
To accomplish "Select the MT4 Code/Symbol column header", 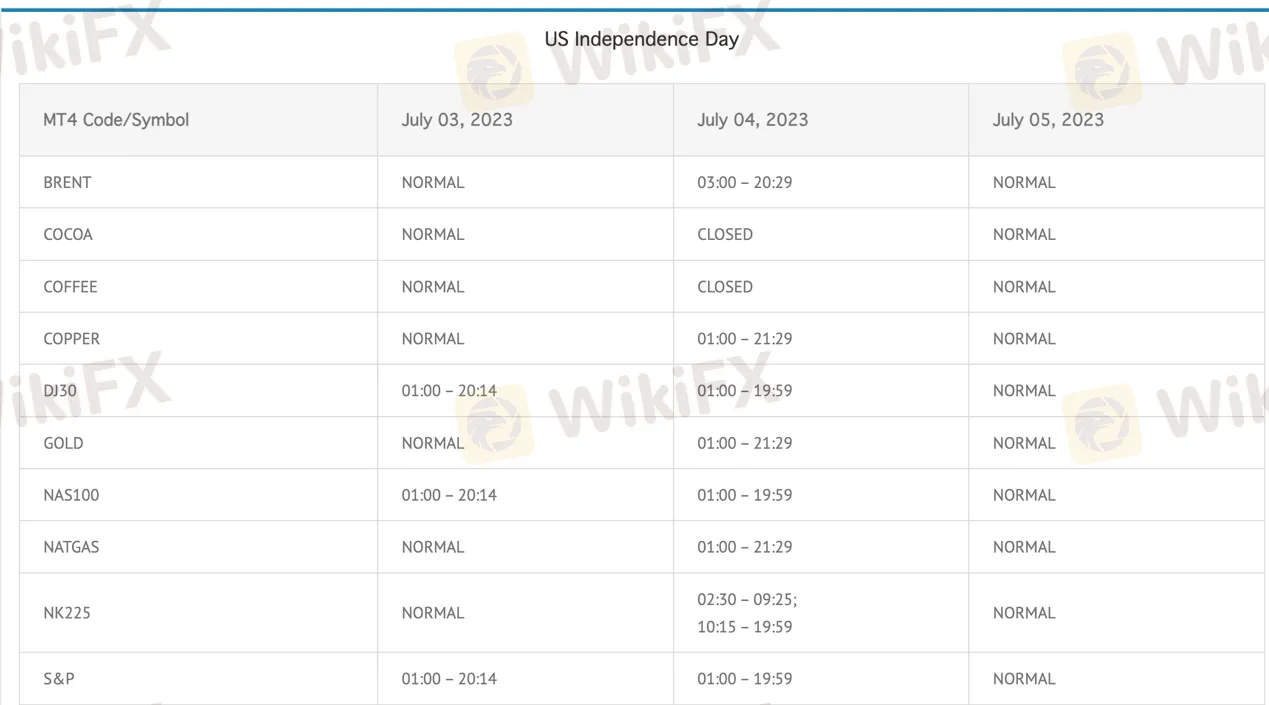I will 116,120.
